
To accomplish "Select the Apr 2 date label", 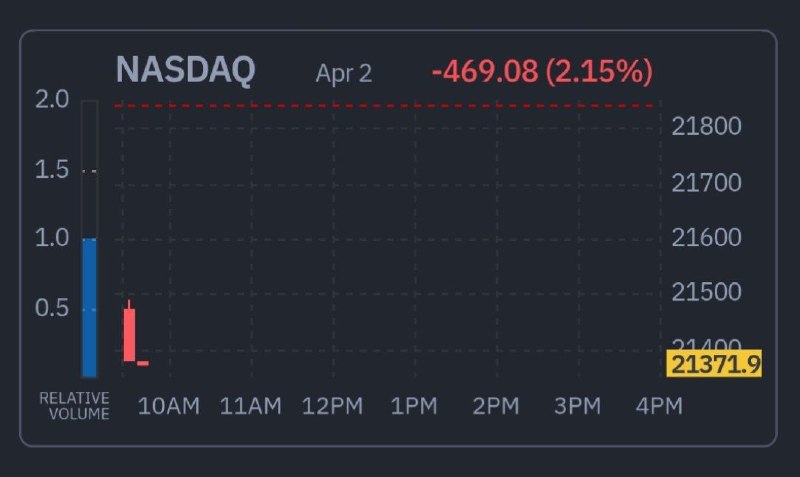I will coord(343,73).
